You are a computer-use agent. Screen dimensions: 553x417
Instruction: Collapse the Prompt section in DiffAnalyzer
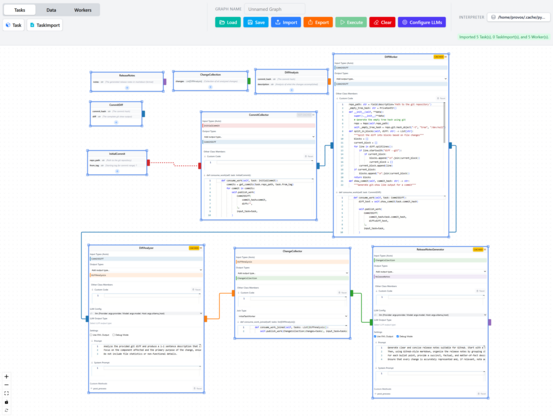pos(92,341)
